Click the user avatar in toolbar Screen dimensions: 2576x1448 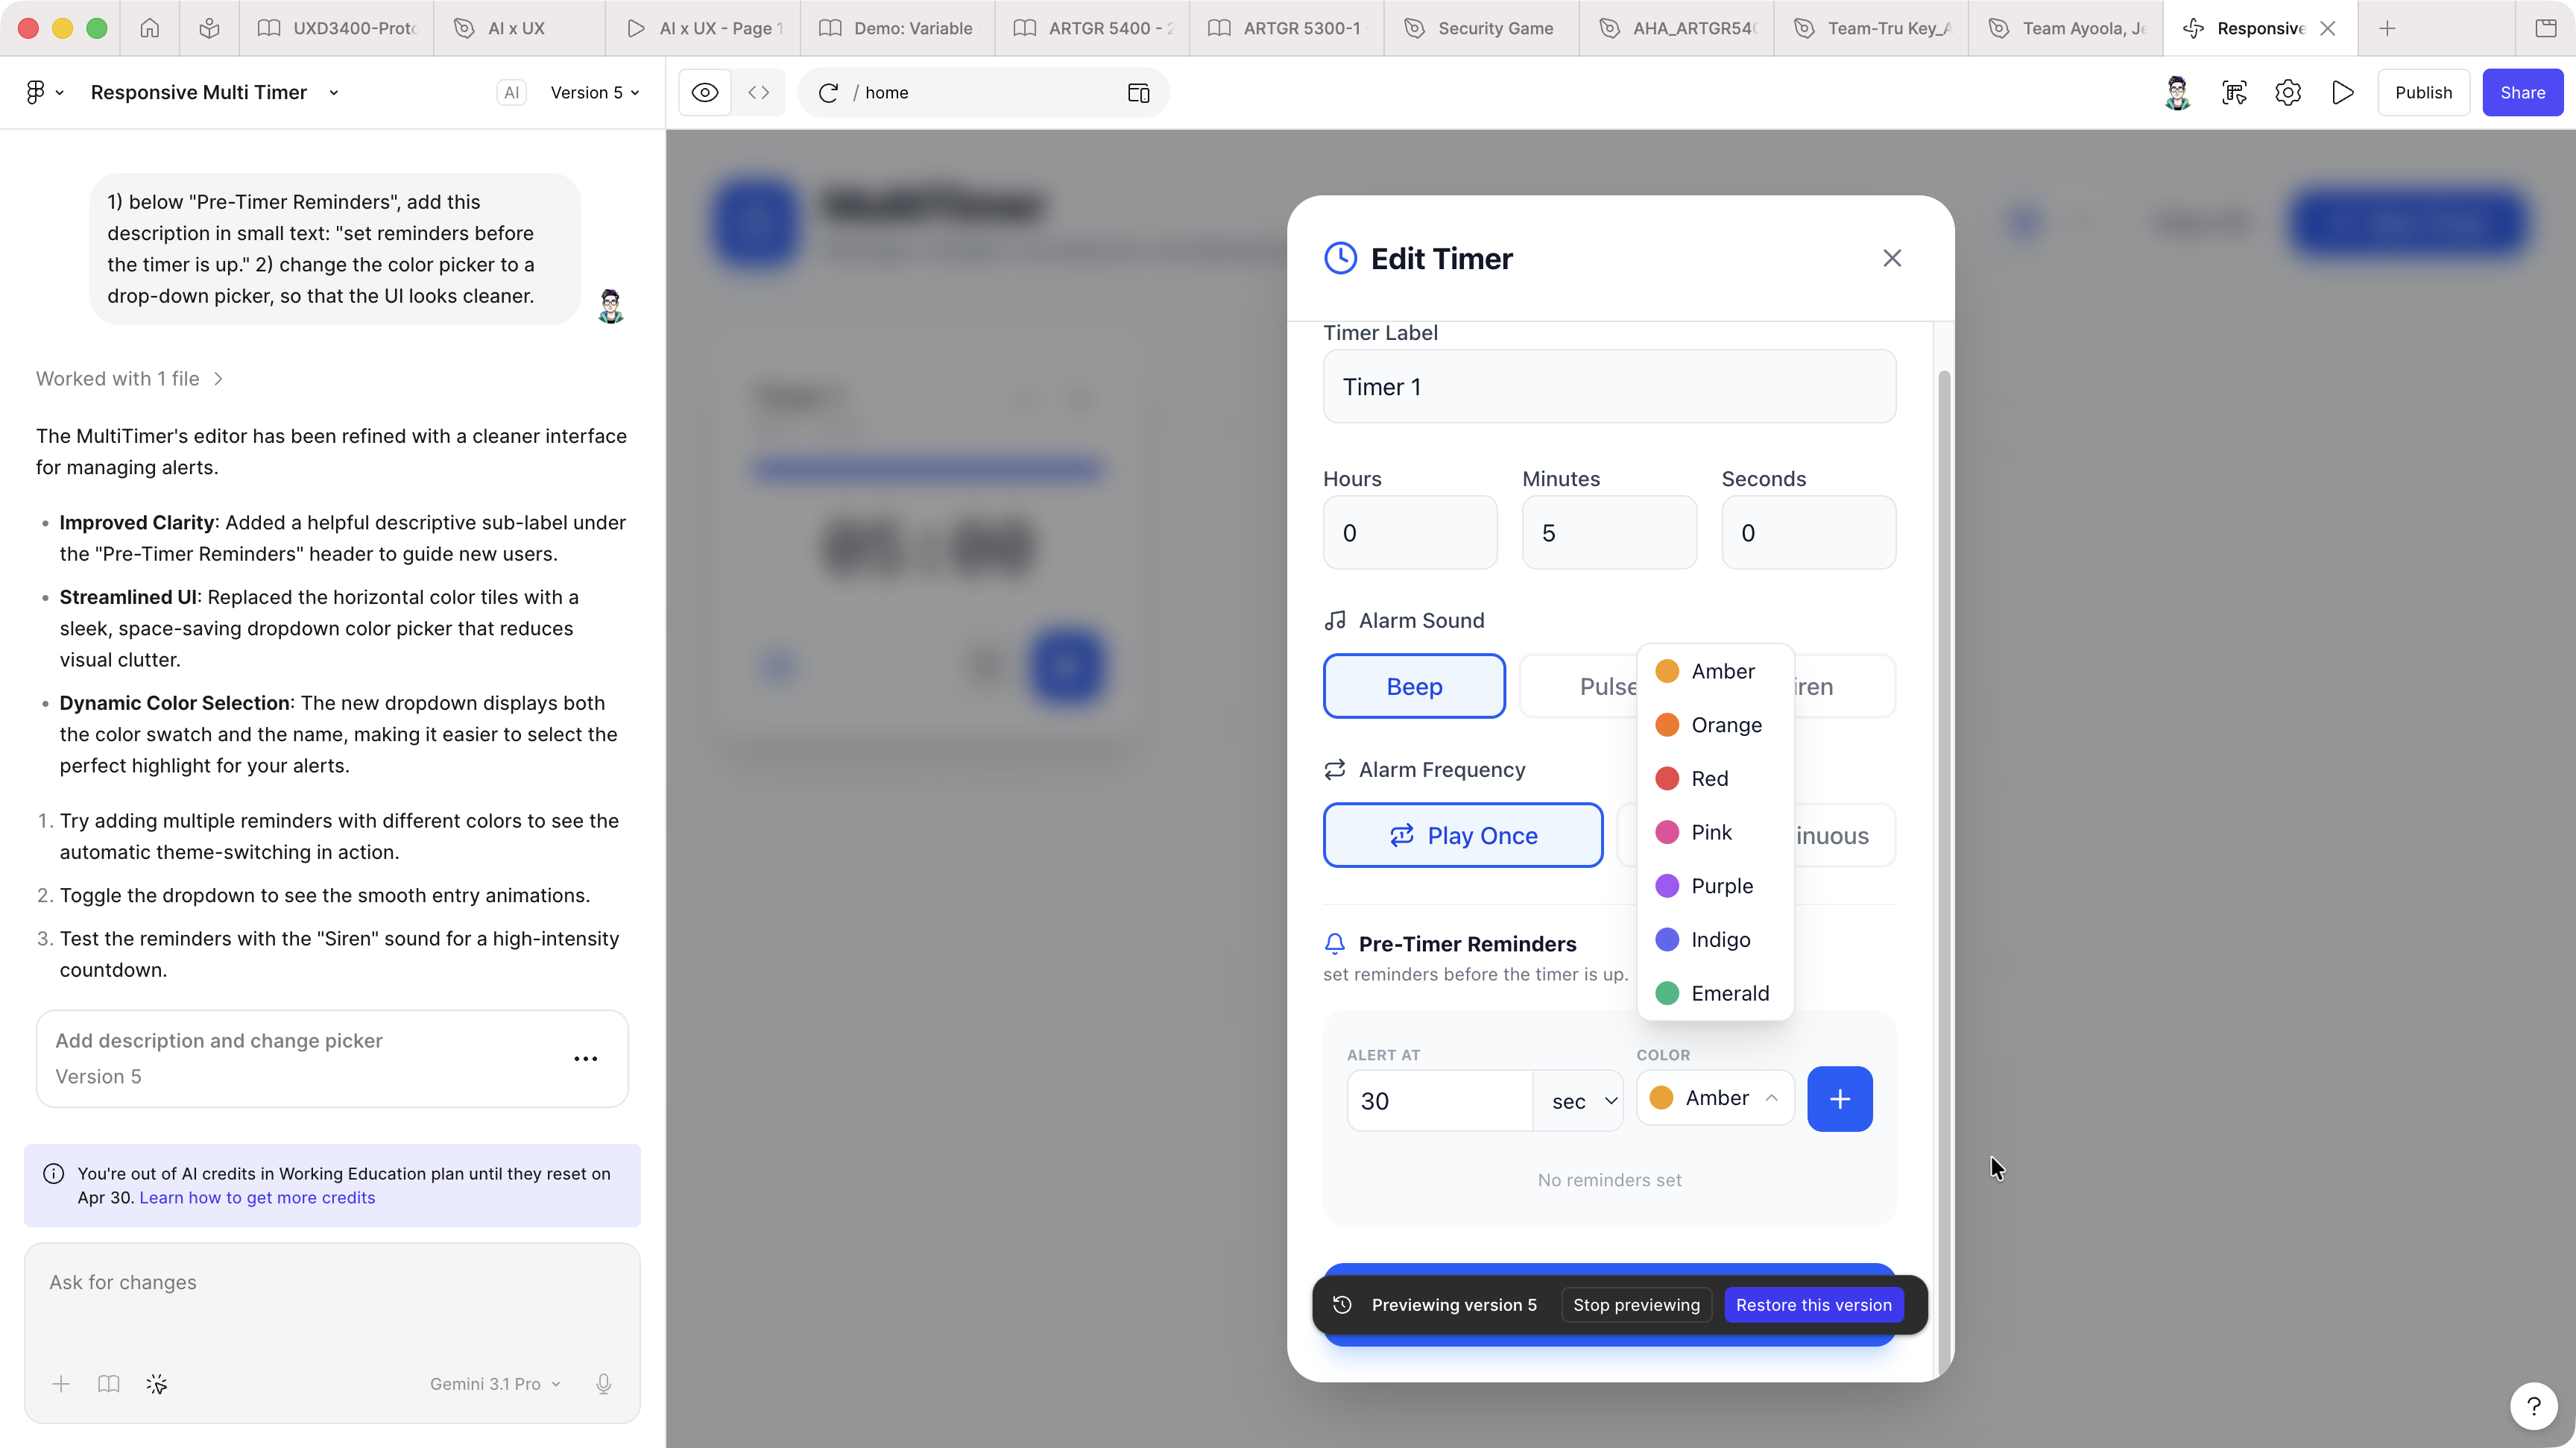pyautogui.click(x=2177, y=92)
